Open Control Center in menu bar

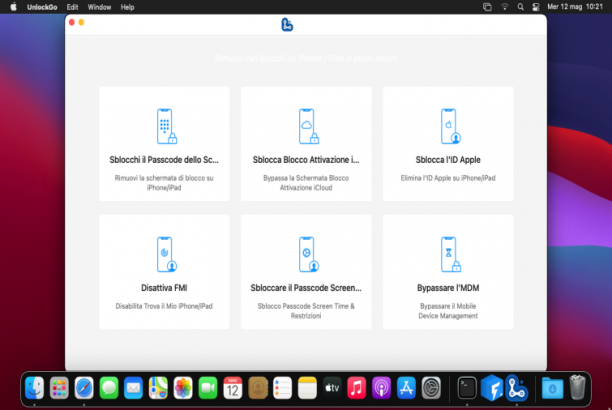(536, 7)
